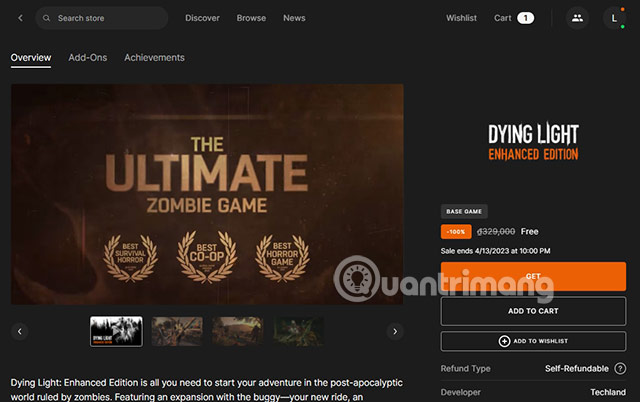The image size is (640, 402).
Task: Click the Developer label
Action: (461, 392)
